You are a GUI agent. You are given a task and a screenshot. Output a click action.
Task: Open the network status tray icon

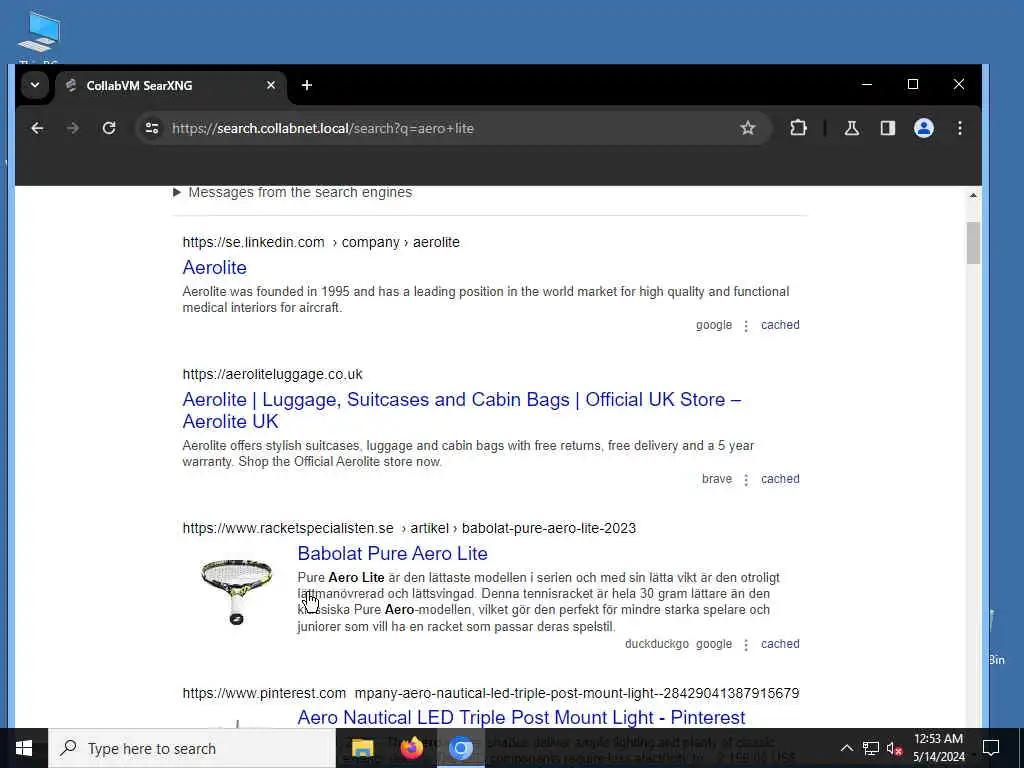(871, 748)
